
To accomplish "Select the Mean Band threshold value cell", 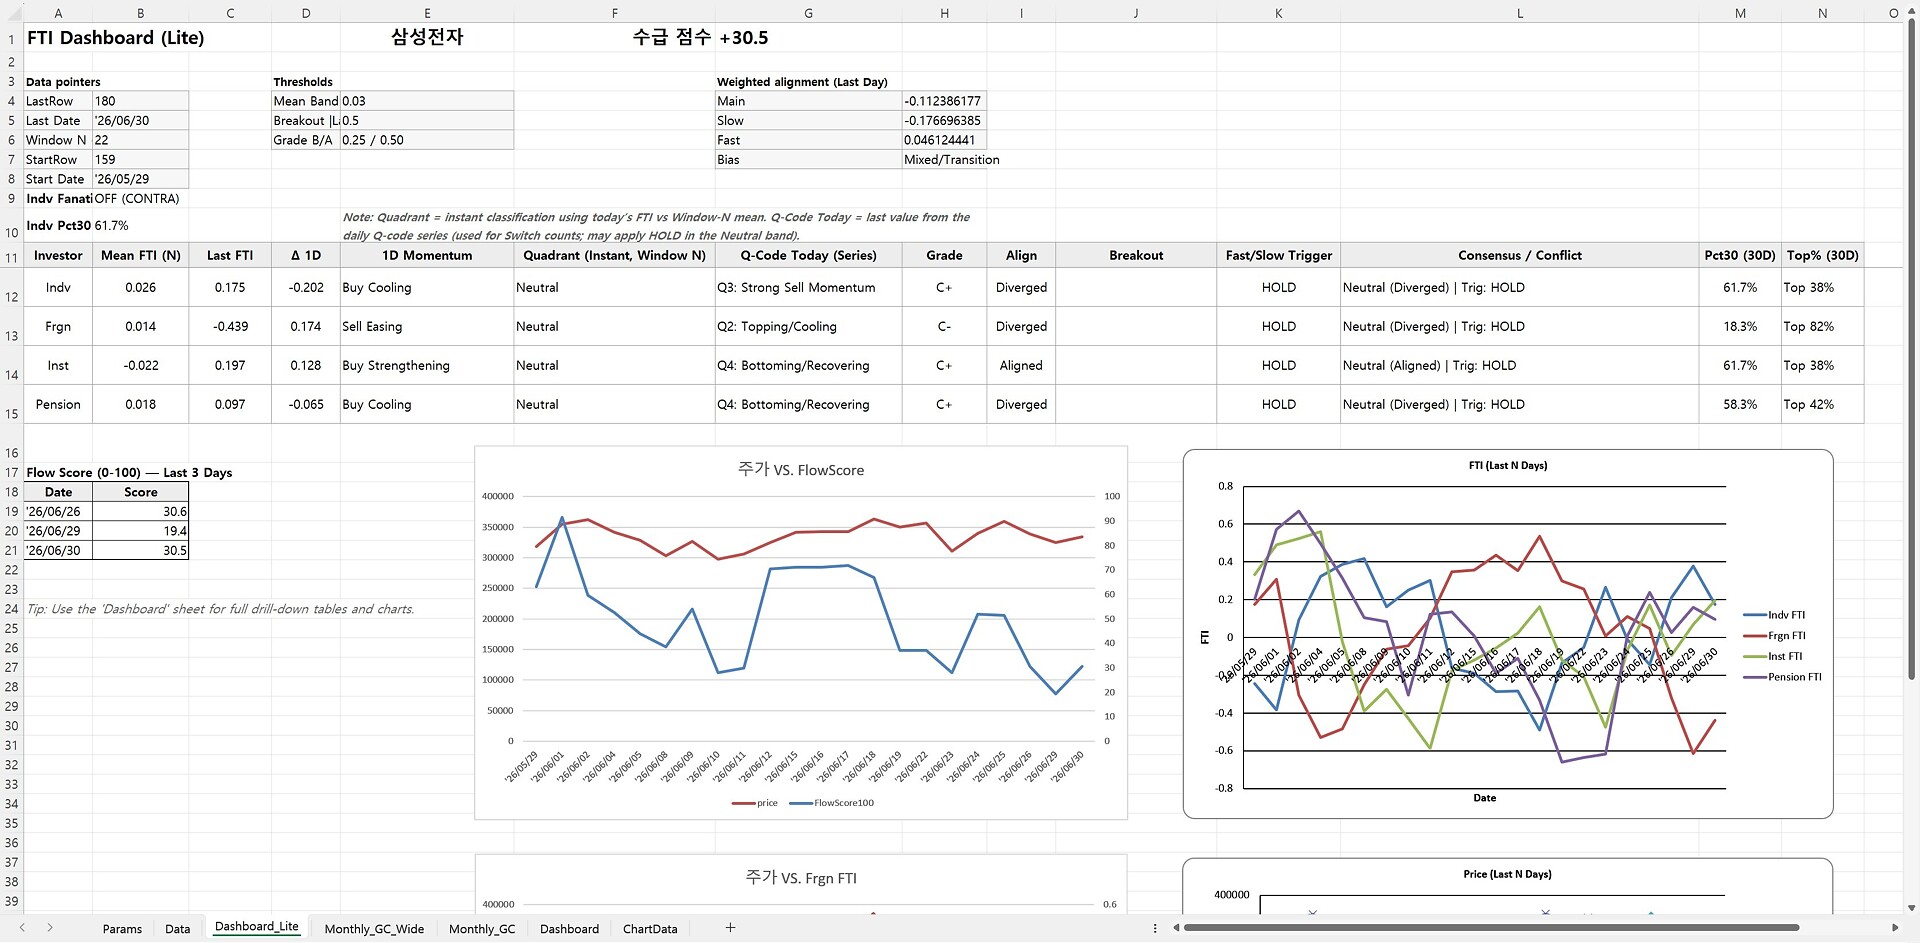I will (426, 101).
